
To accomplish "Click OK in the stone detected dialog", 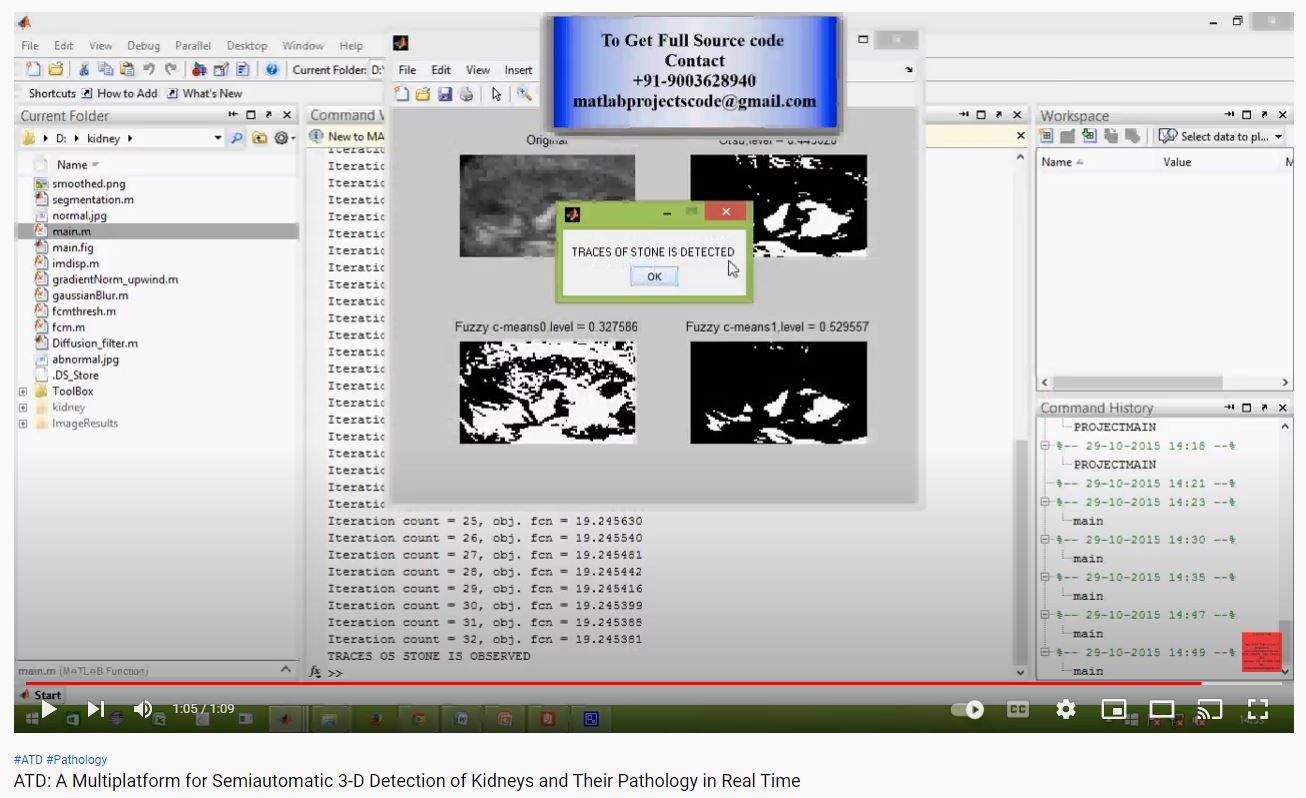I will point(654,277).
